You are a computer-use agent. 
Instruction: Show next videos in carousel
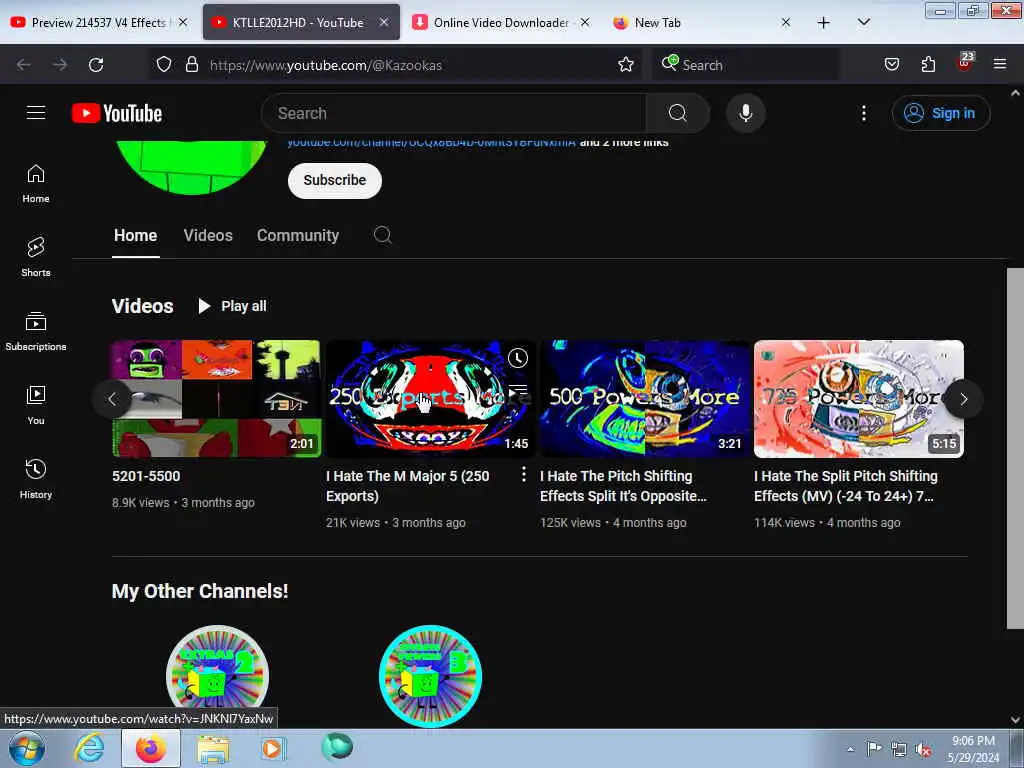(963, 399)
